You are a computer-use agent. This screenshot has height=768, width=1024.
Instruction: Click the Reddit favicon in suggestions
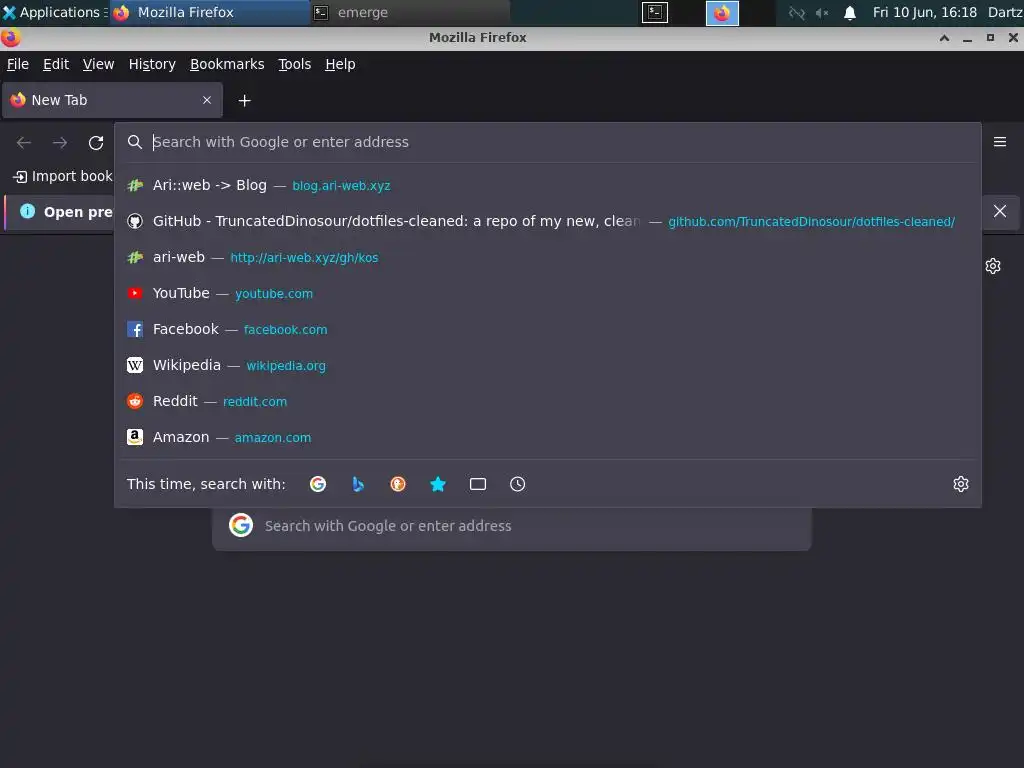coord(135,401)
